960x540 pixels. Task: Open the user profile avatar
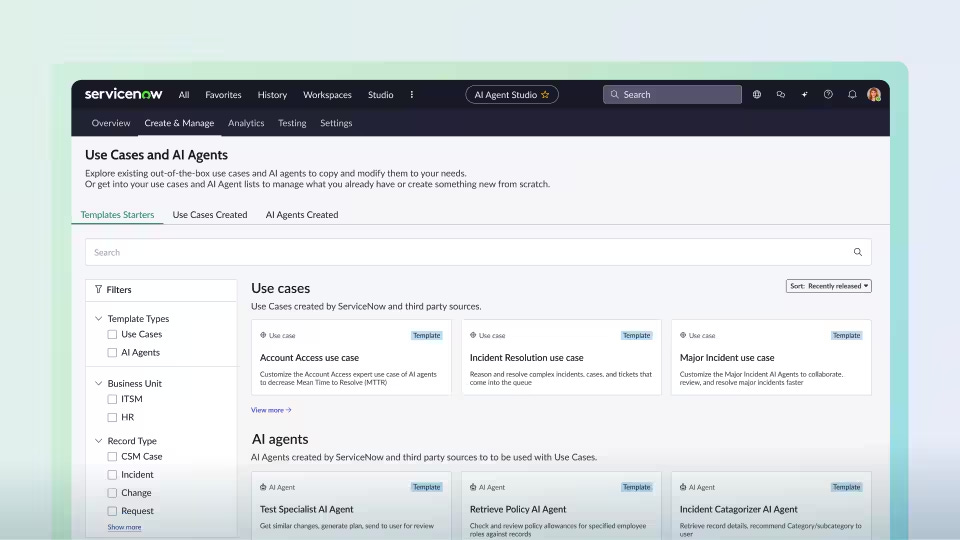(874, 94)
